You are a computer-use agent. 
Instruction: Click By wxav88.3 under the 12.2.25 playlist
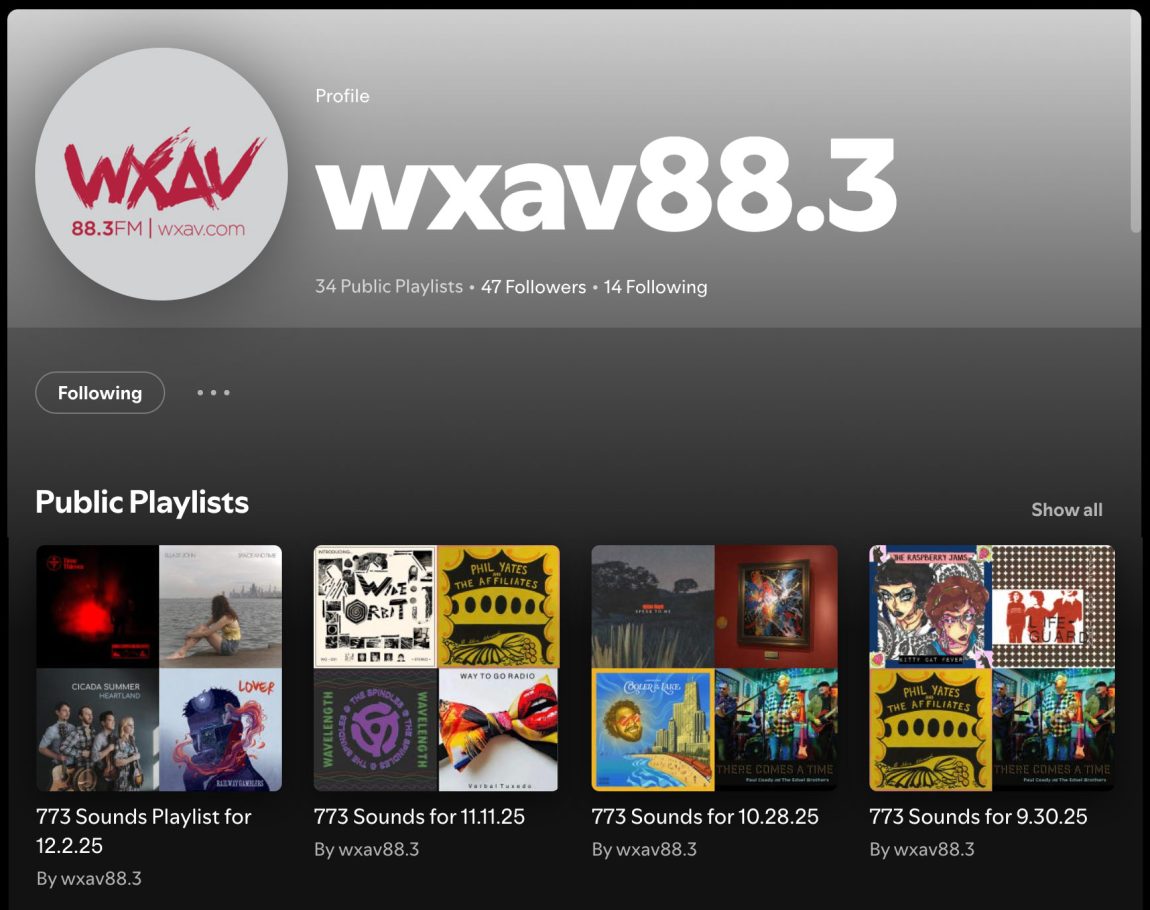pos(89,878)
